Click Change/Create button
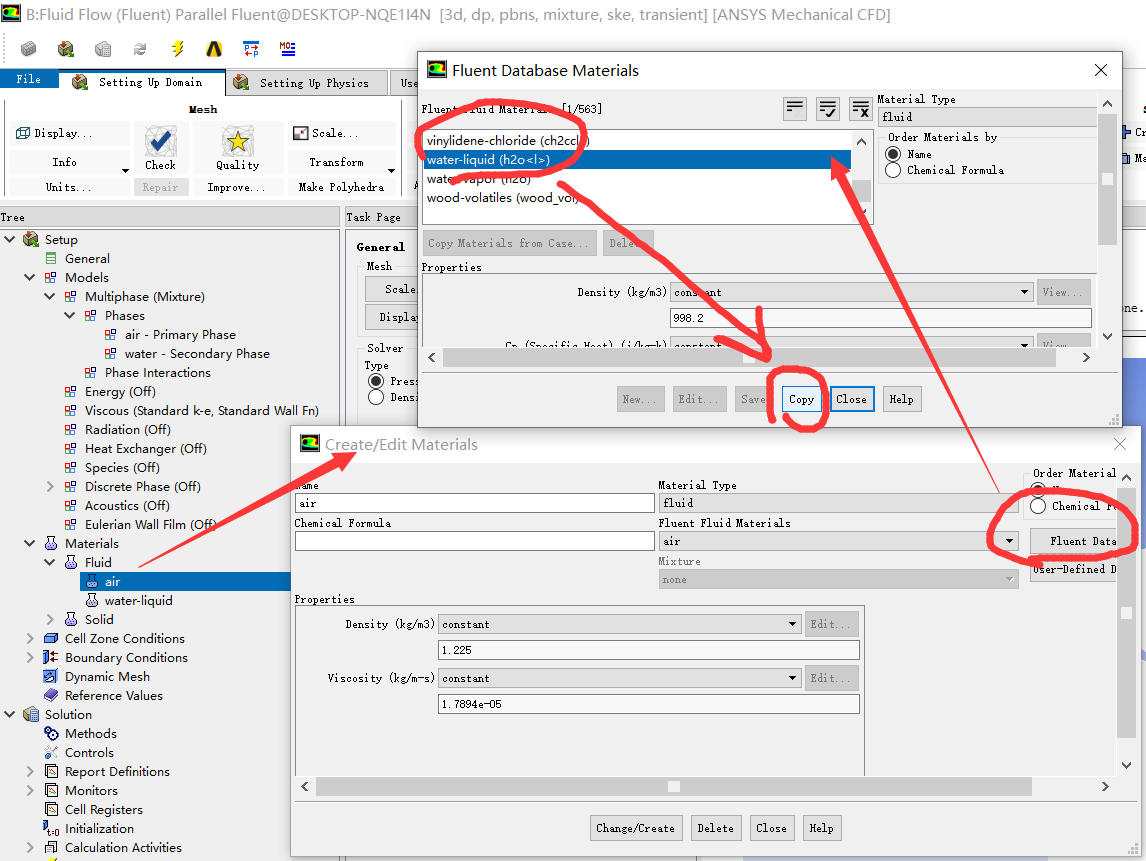The image size is (1146, 861). coord(635,828)
